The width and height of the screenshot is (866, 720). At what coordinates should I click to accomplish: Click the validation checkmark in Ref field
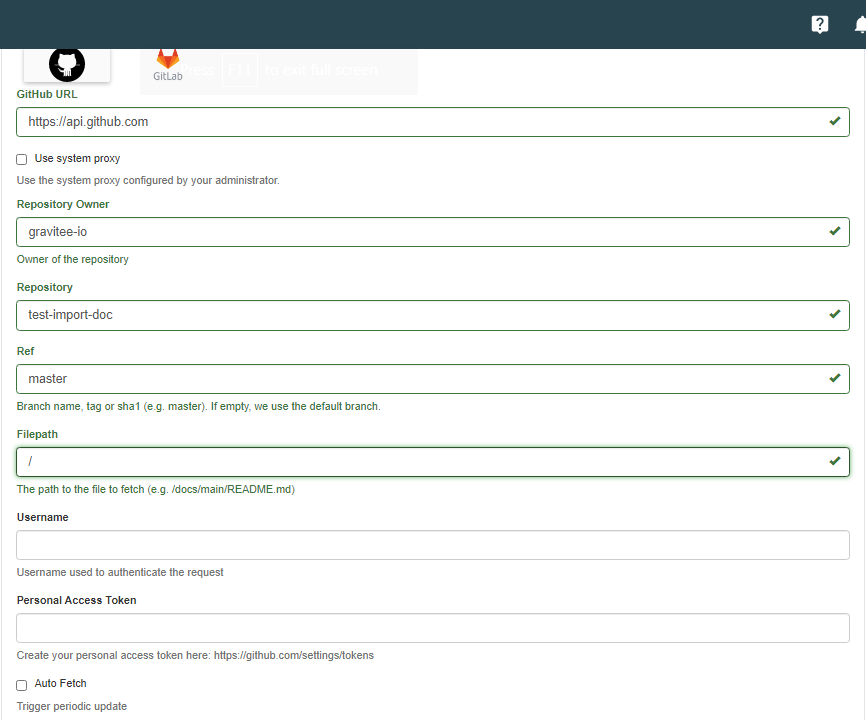(x=835, y=379)
